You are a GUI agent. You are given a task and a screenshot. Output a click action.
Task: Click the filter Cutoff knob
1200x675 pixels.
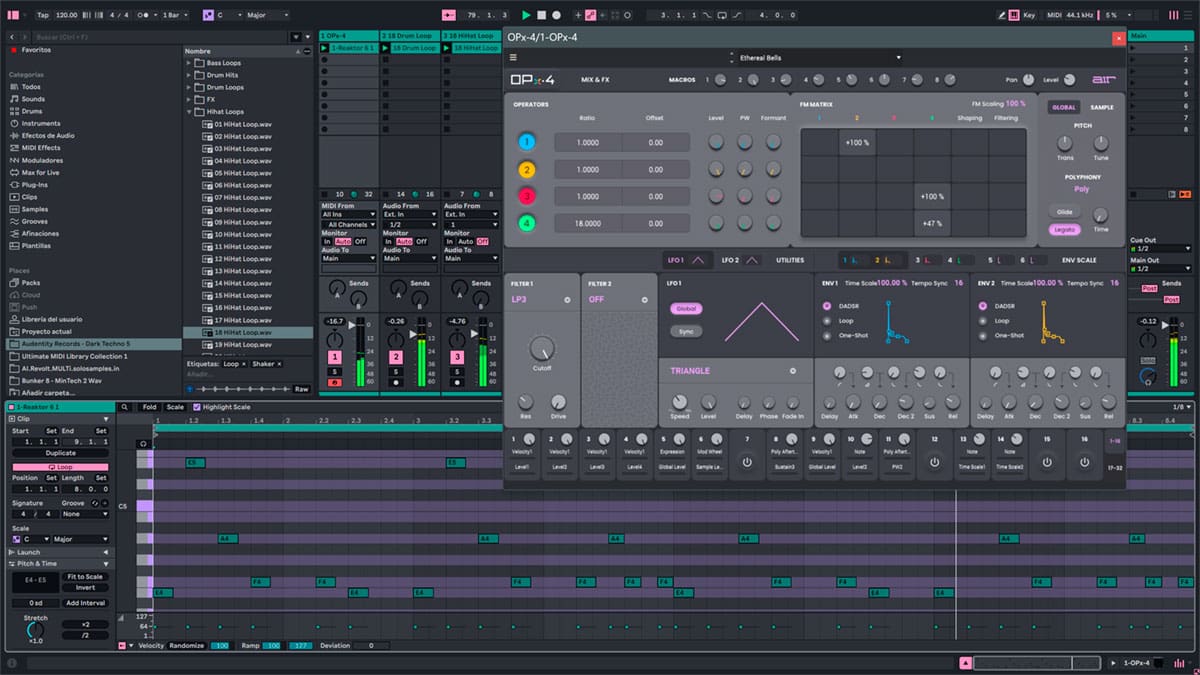point(541,348)
